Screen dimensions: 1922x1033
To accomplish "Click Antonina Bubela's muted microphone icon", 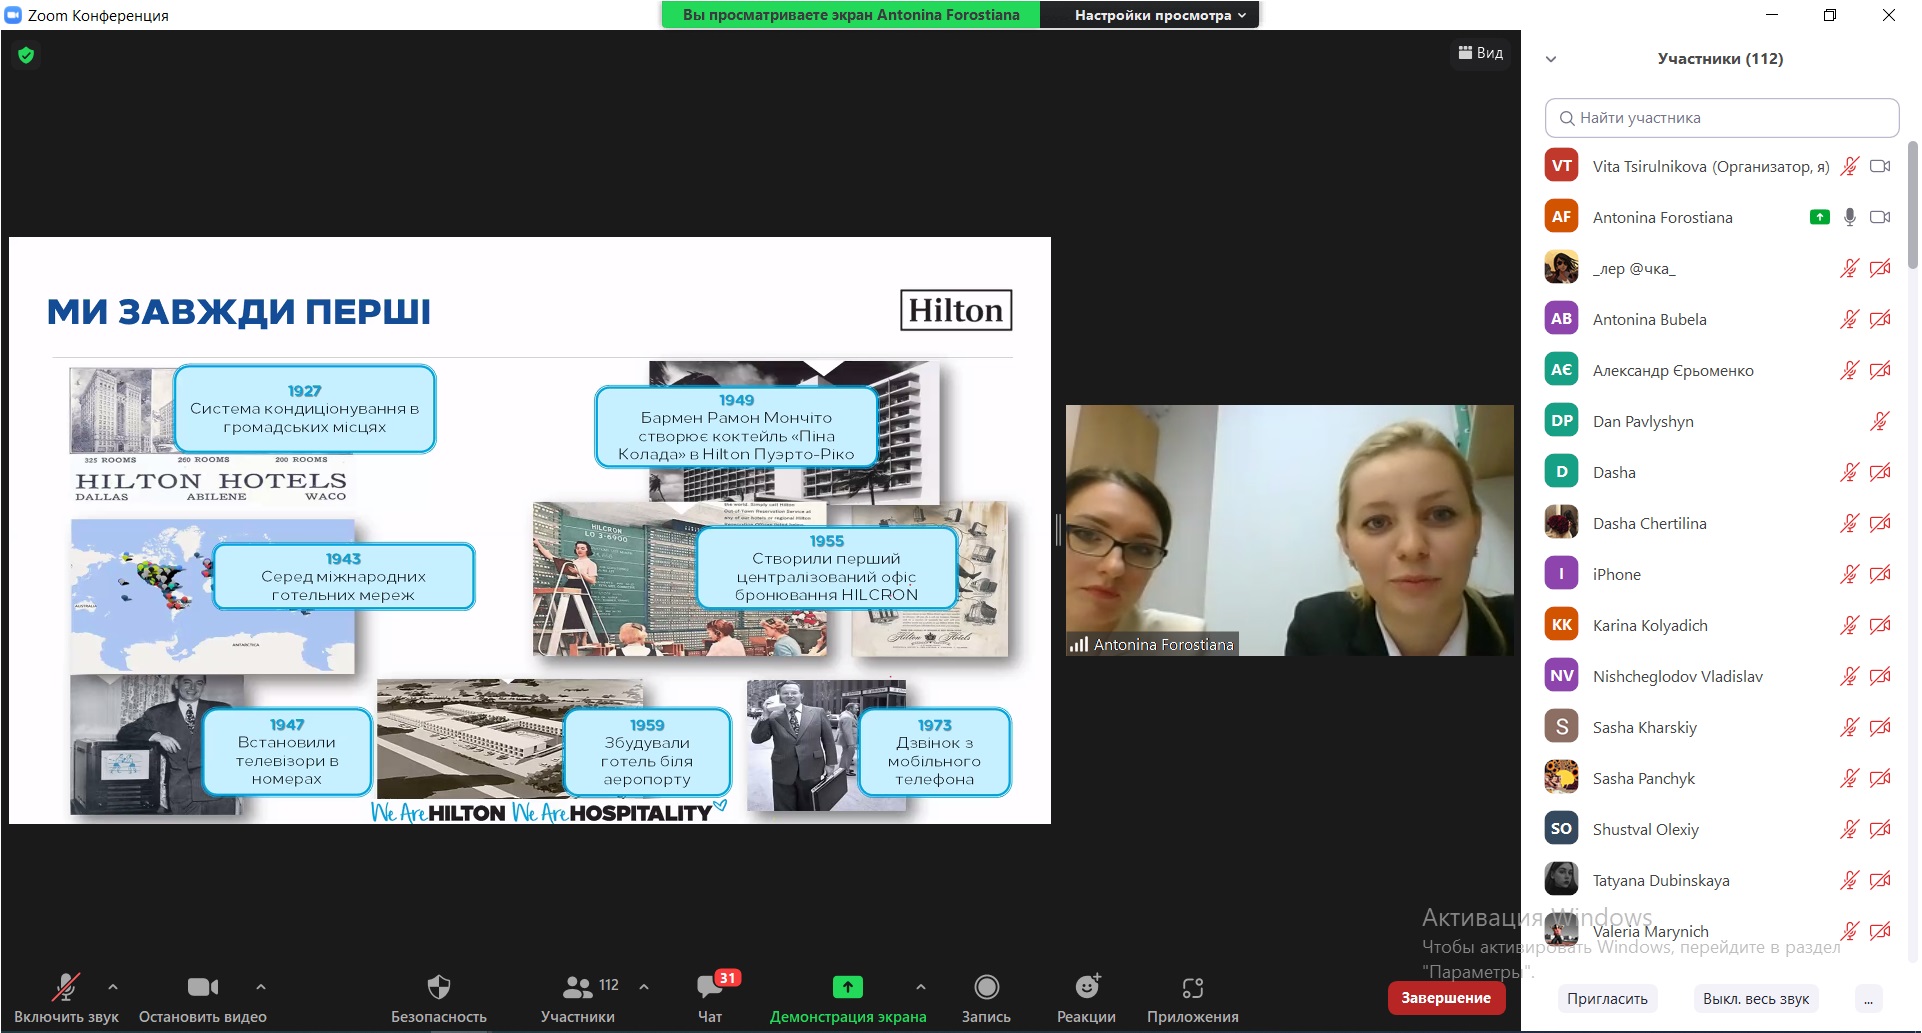I will (1850, 319).
